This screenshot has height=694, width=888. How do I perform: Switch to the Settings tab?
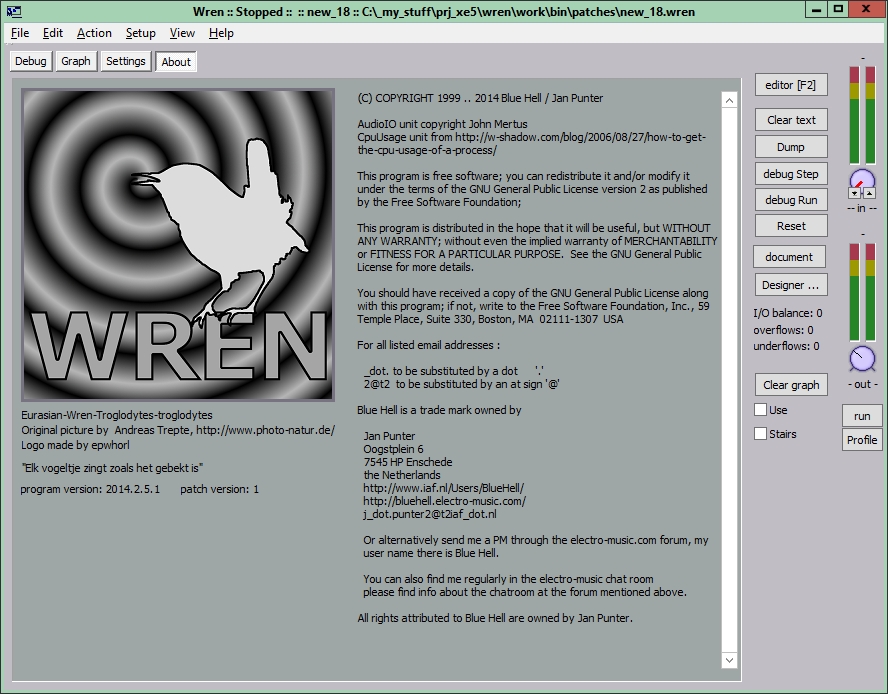(x=126, y=61)
